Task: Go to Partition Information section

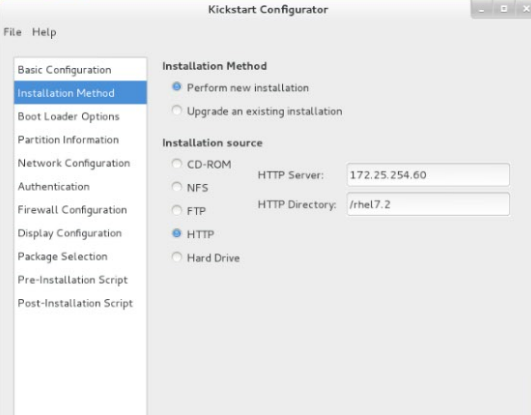Action: click(x=80, y=140)
